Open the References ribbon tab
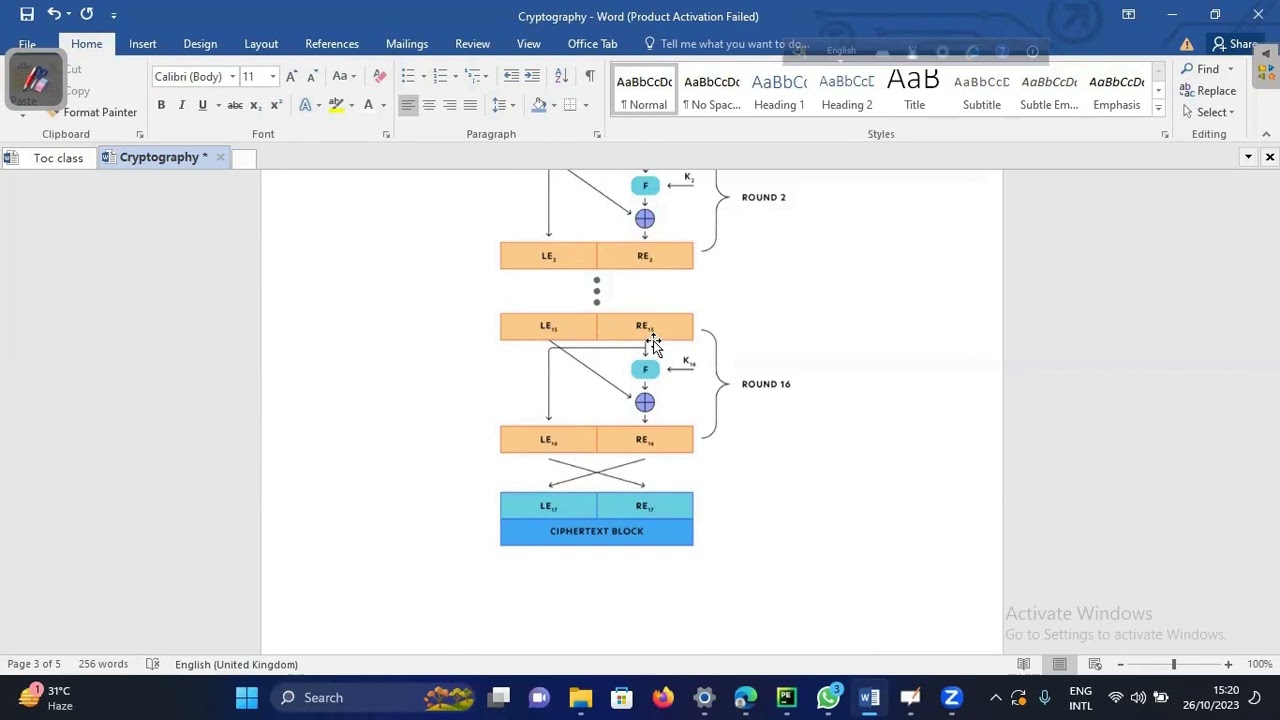The width and height of the screenshot is (1280, 720). pyautogui.click(x=331, y=44)
